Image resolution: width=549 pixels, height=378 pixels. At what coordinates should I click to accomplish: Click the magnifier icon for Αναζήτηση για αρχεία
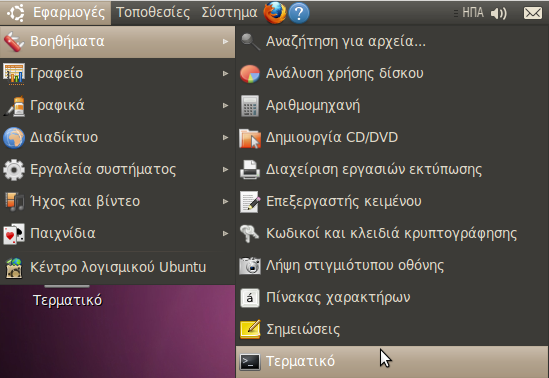click(x=250, y=42)
